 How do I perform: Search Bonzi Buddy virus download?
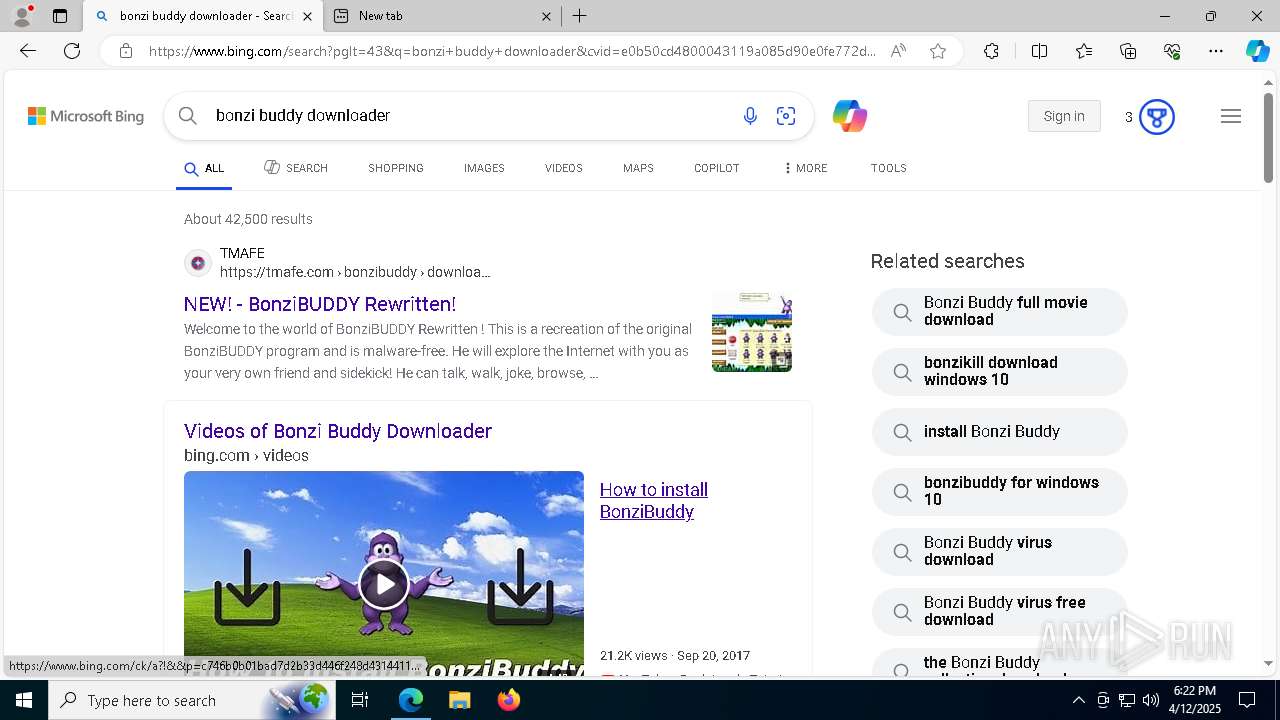[1000, 552]
